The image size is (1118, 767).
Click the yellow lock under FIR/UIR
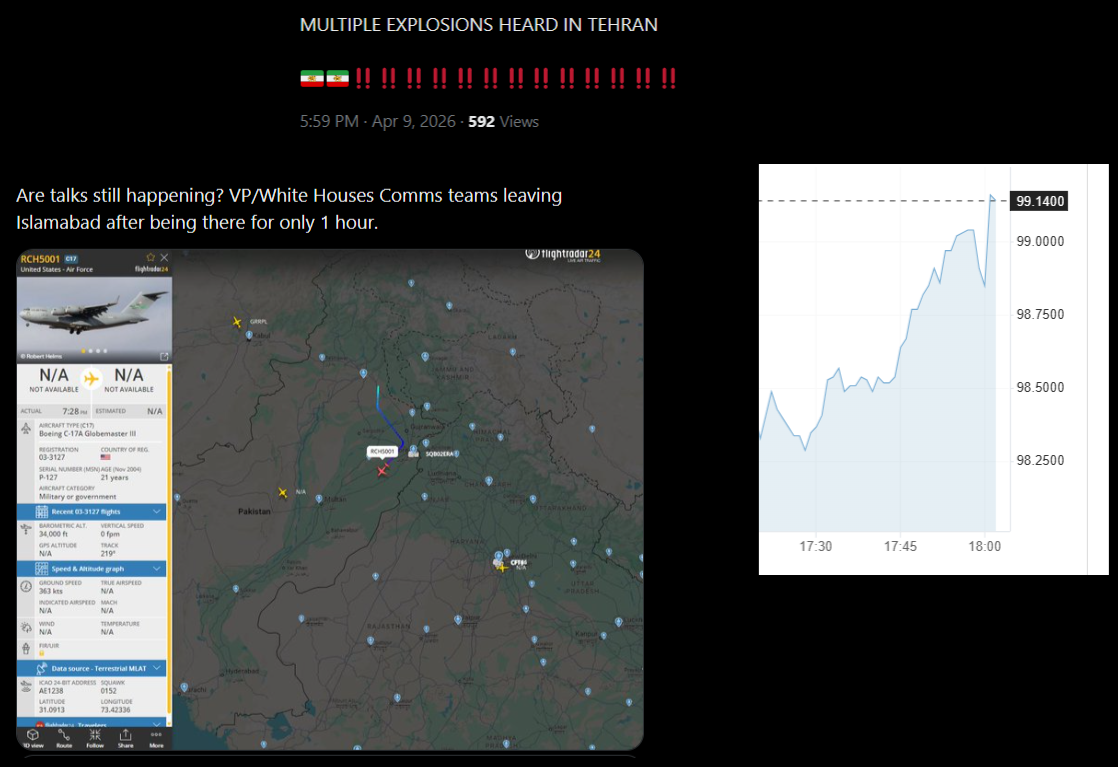41,653
